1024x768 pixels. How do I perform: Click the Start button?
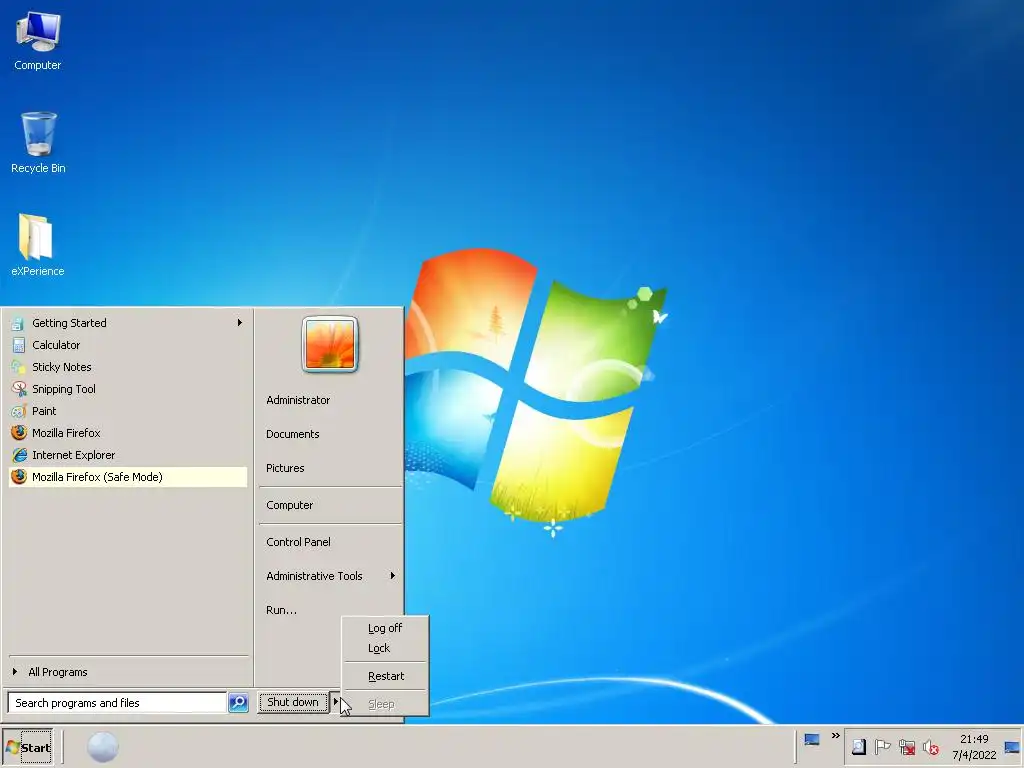tap(27, 748)
